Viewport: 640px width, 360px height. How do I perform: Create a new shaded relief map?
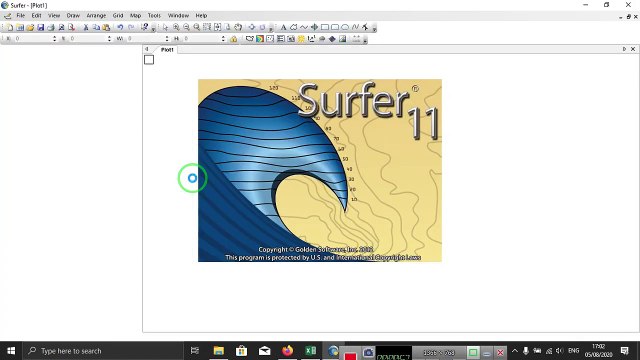coord(301,39)
